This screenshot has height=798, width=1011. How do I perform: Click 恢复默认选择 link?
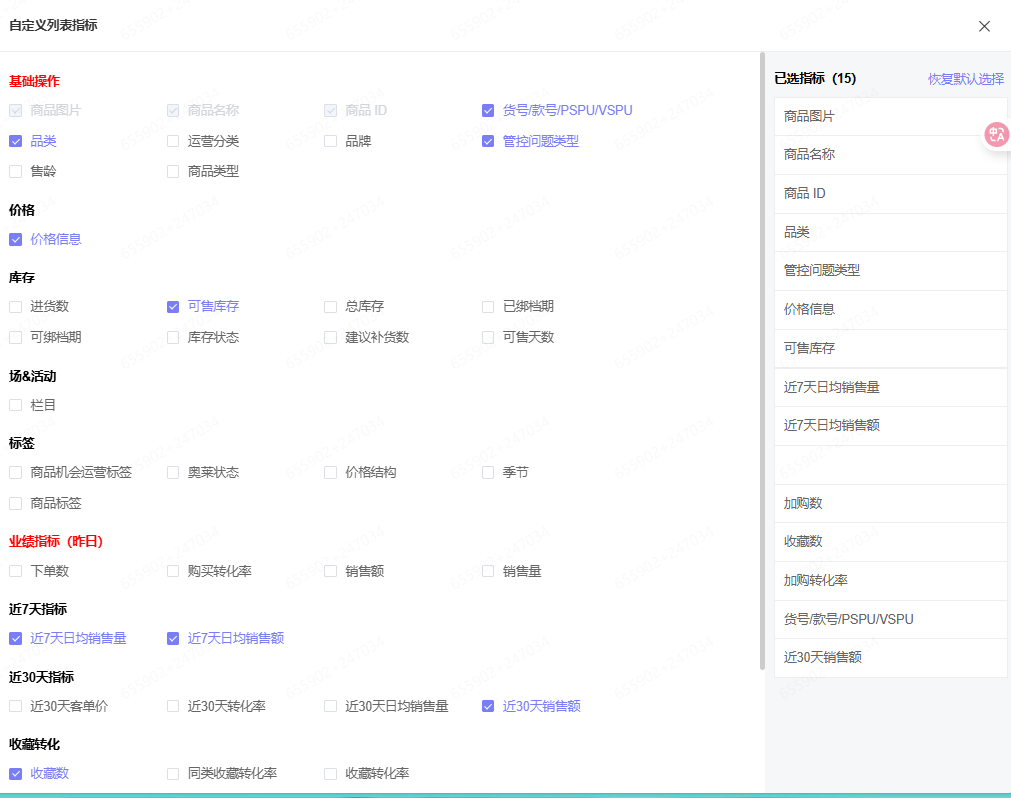click(x=965, y=79)
